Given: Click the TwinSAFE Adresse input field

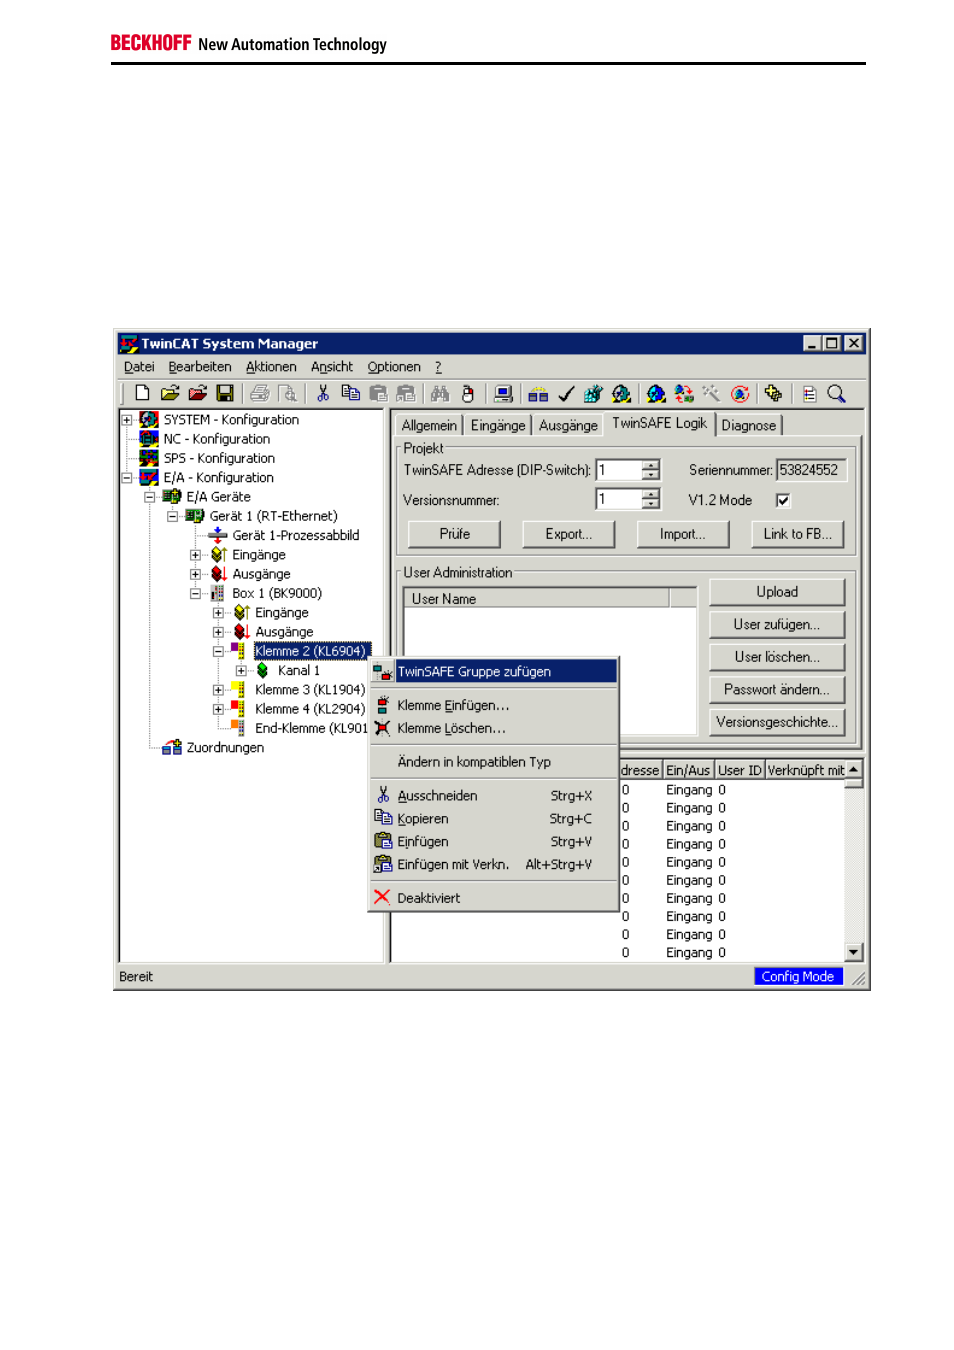Looking at the screenshot, I should point(619,470).
